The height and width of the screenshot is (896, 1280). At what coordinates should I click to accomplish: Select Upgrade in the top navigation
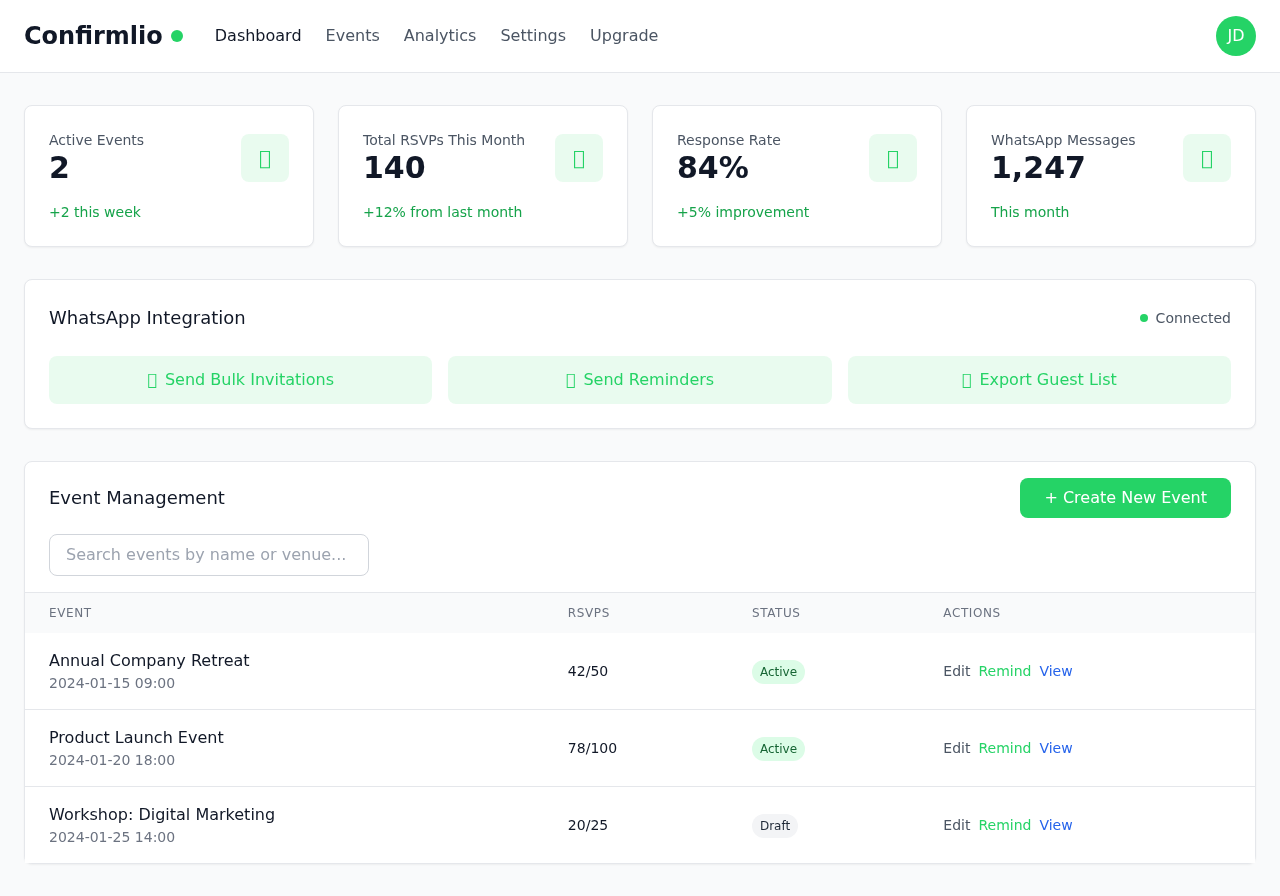tap(624, 36)
